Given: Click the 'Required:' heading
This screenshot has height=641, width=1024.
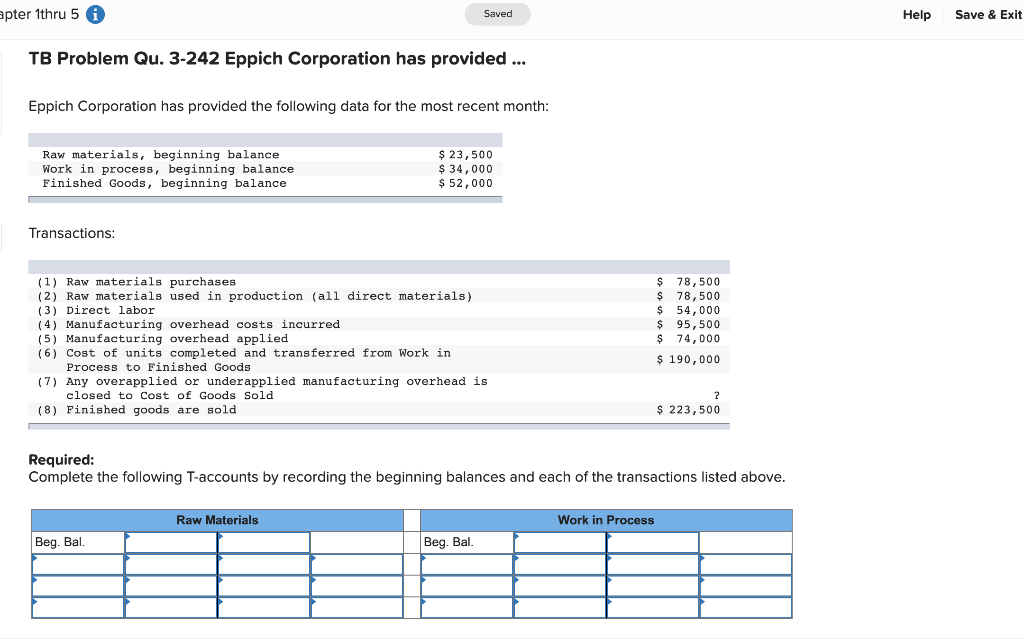Looking at the screenshot, I should (61, 460).
